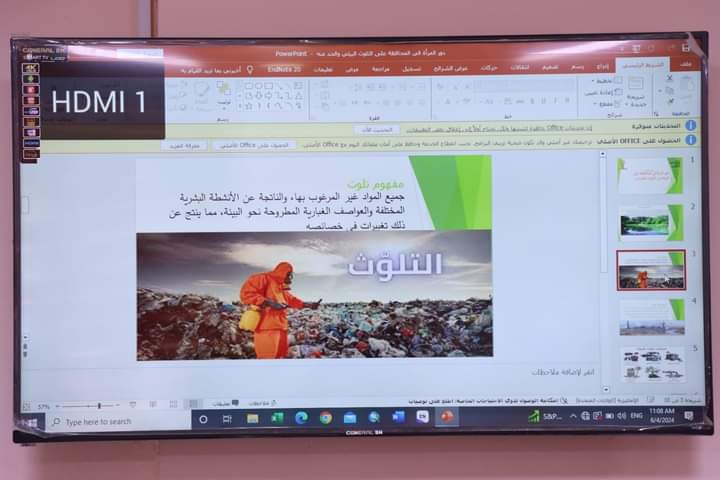Select slide 4 thumbnail in the slide panel
This screenshot has height=480, width=720.
(x=650, y=316)
